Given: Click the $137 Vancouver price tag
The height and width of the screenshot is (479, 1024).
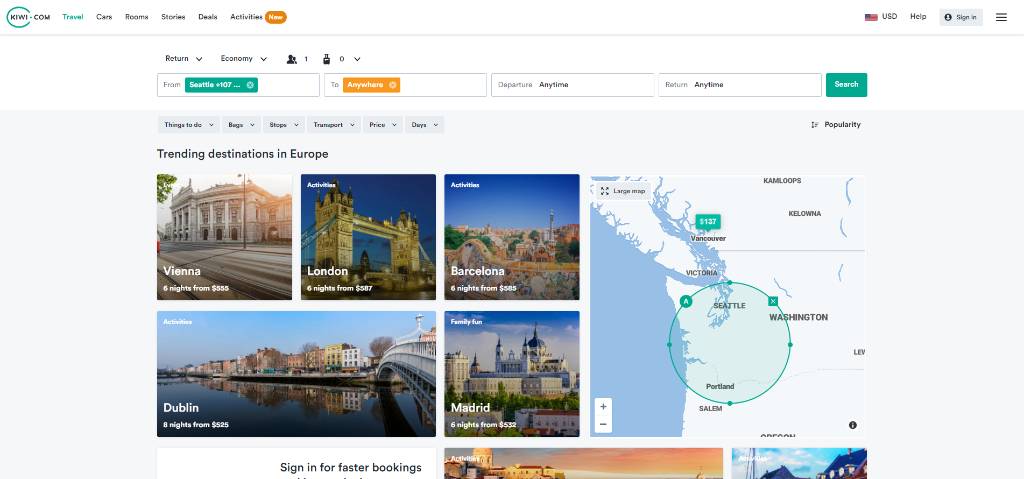Looking at the screenshot, I should point(708,222).
